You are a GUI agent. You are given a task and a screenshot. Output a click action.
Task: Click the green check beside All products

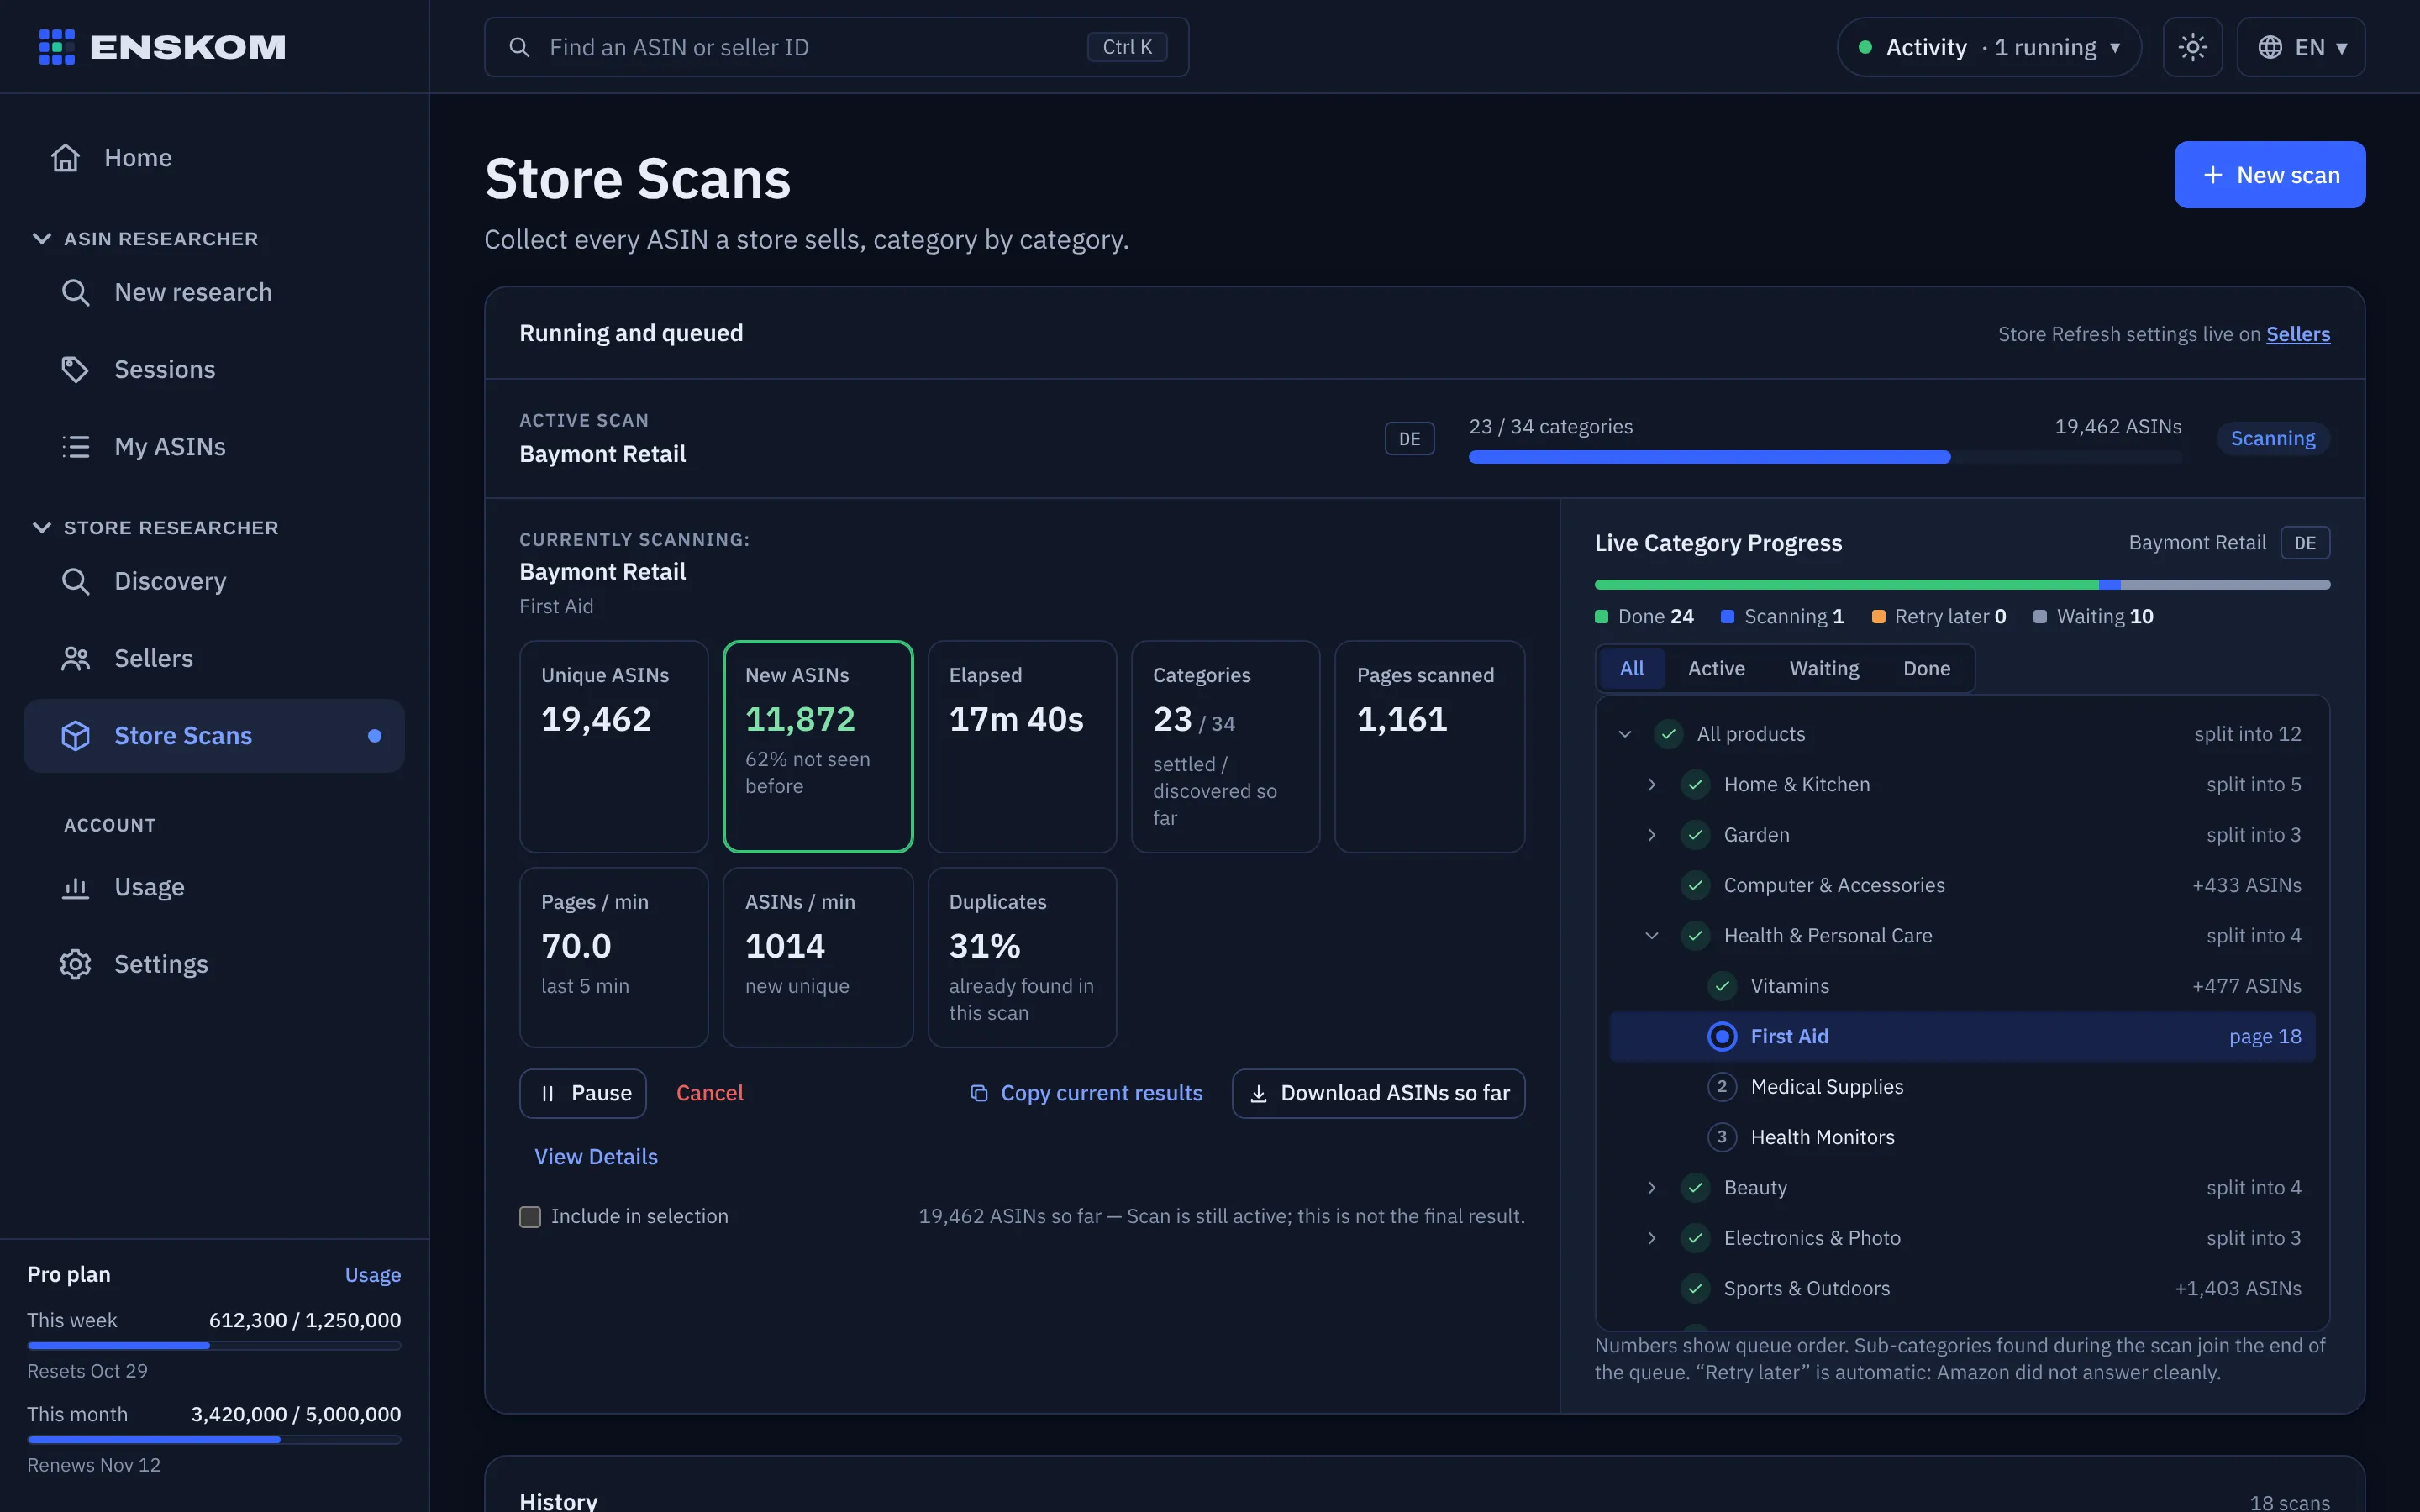point(1668,734)
